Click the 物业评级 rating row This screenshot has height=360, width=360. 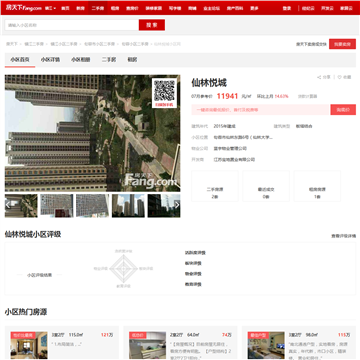(x=193, y=274)
